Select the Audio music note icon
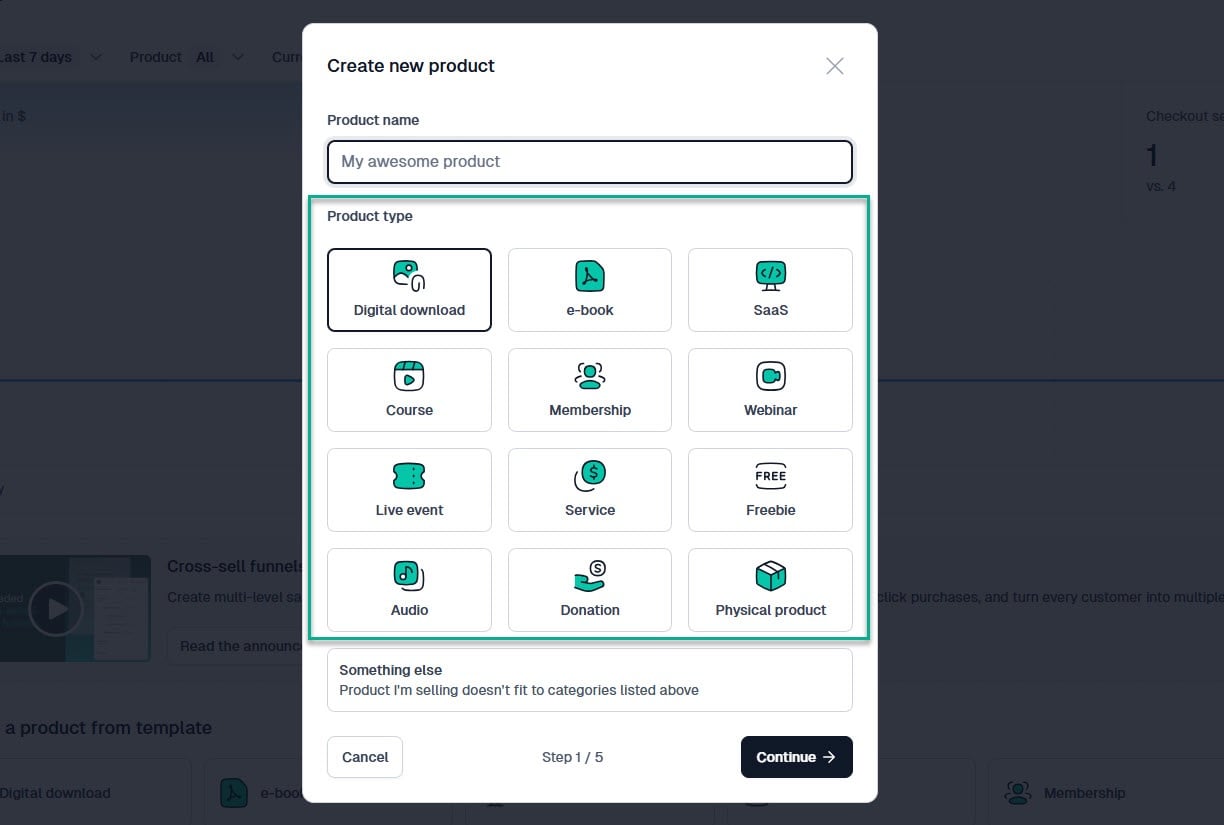1224x825 pixels. (x=409, y=576)
